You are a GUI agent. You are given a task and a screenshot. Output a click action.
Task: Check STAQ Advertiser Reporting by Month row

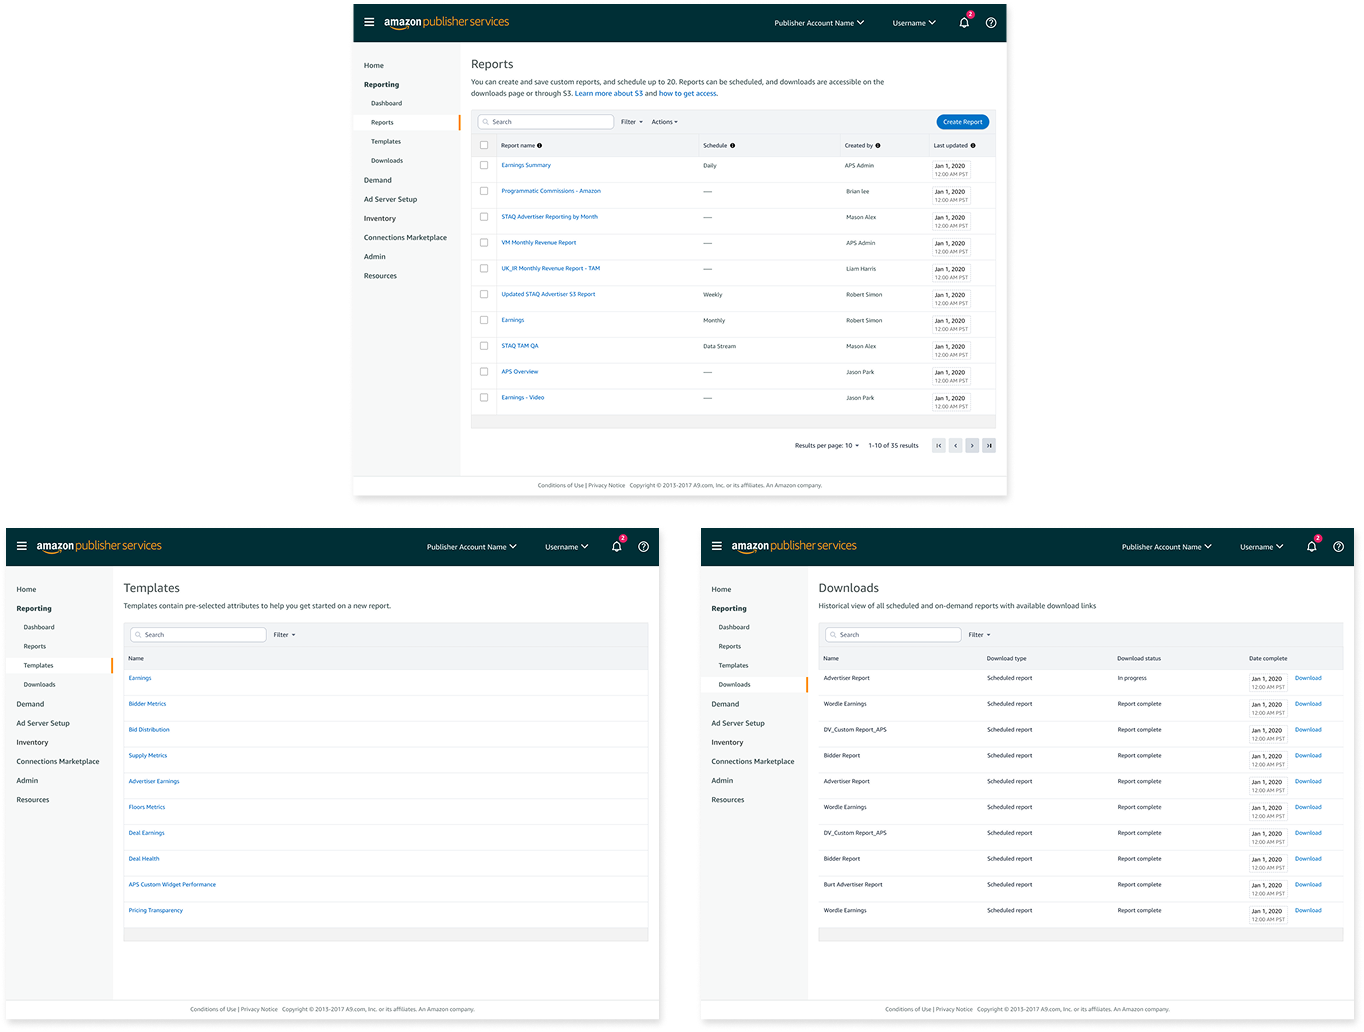[x=484, y=217]
